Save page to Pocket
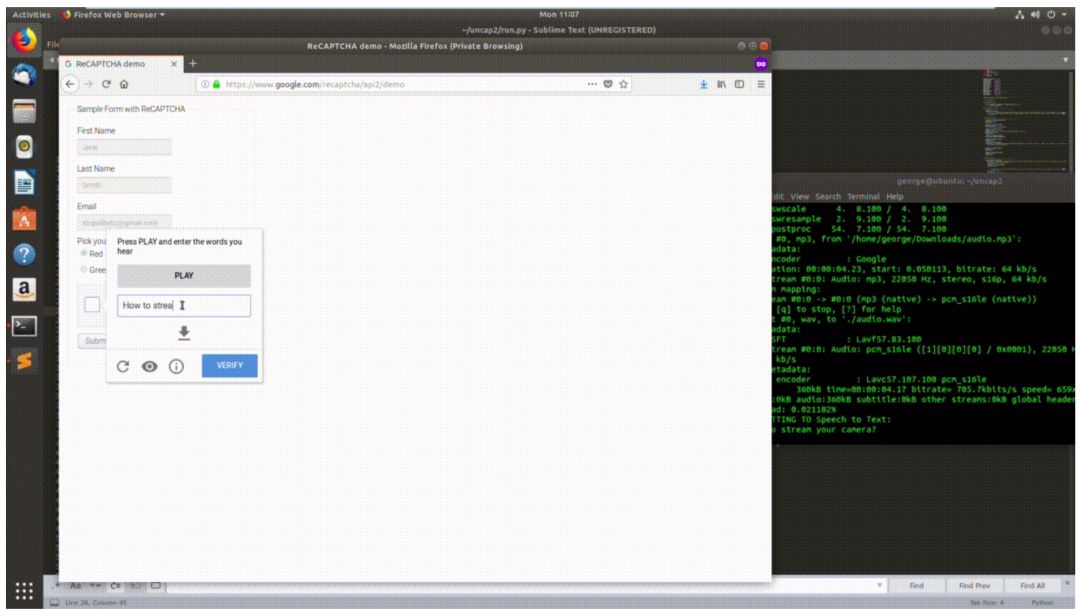The width and height of the screenshot is (1080, 616). point(608,84)
